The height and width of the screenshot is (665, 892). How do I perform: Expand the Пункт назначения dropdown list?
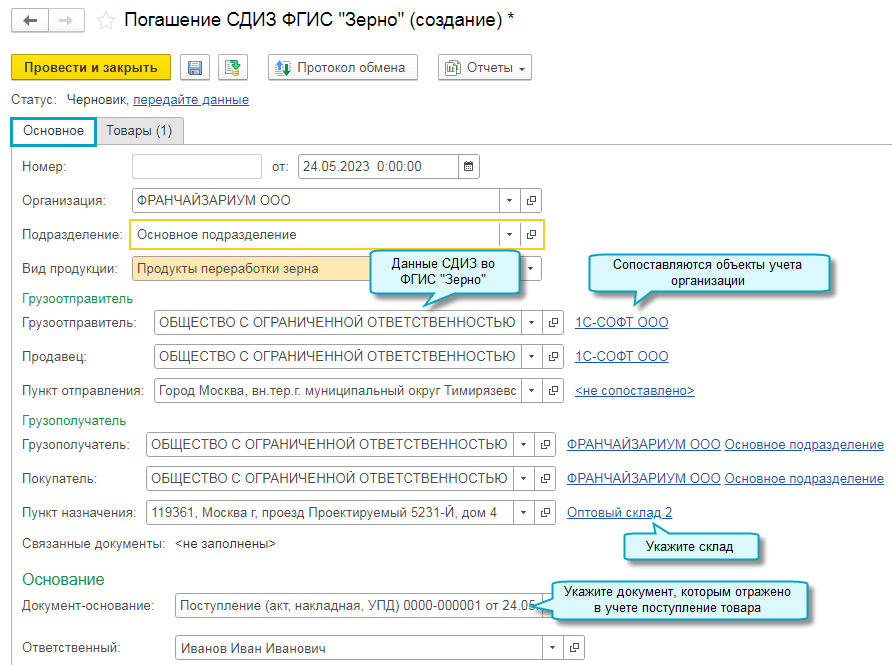(523, 513)
